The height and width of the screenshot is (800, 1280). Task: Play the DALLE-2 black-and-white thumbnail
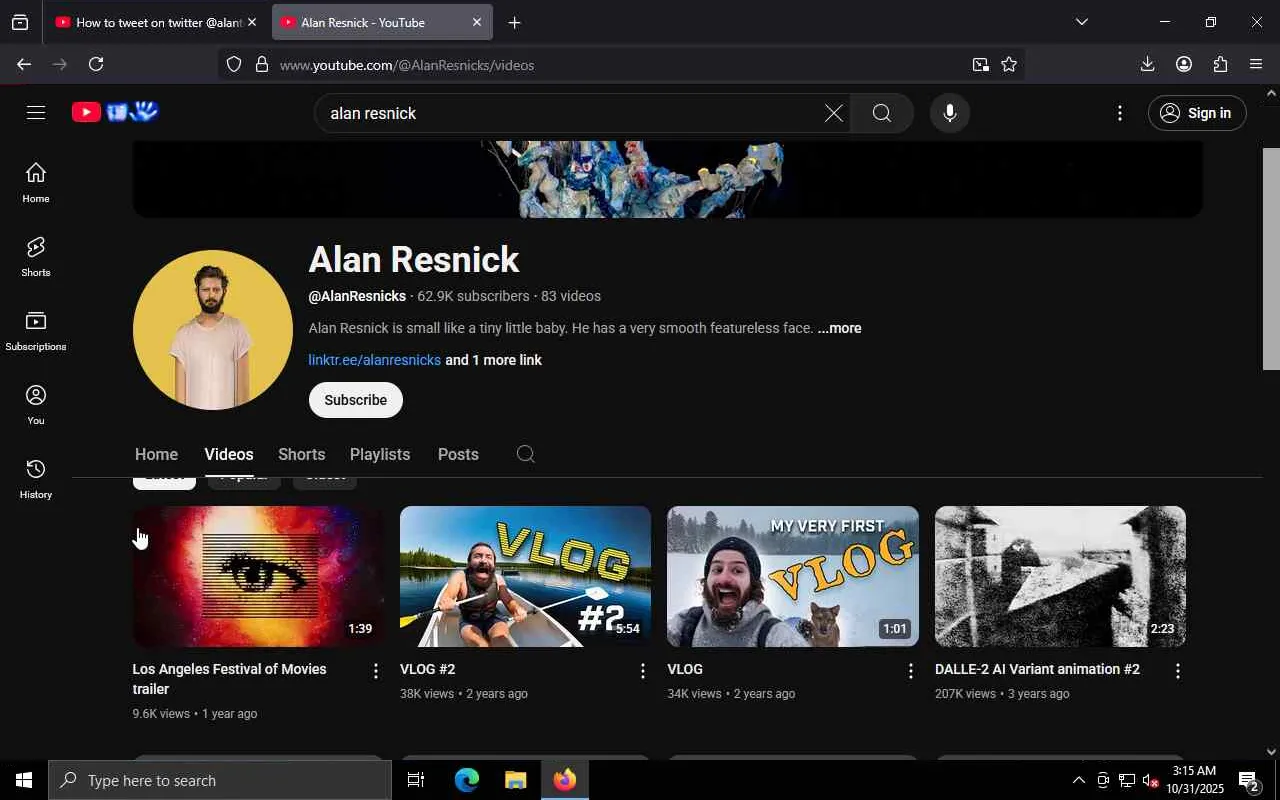tap(1060, 576)
